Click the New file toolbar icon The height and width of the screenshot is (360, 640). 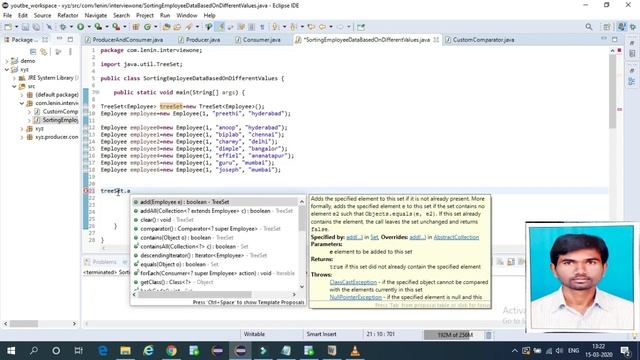[8, 27]
